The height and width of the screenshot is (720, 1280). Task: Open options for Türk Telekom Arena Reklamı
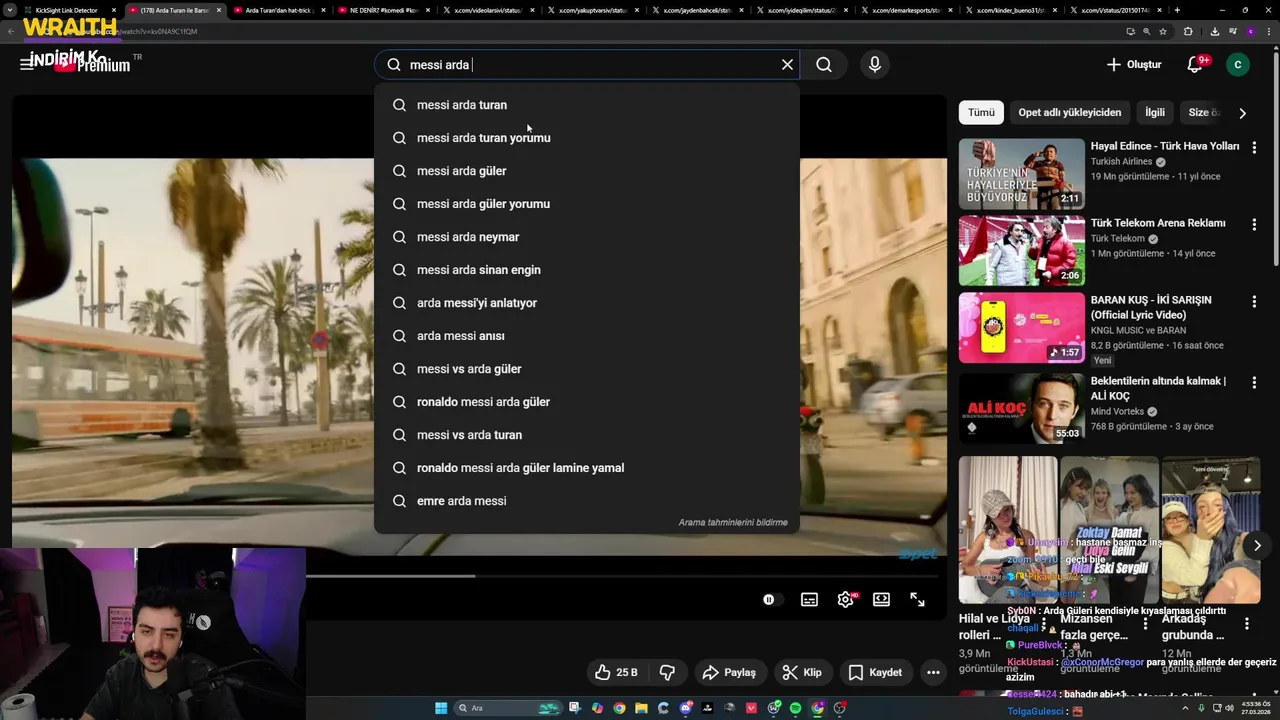1254,224
